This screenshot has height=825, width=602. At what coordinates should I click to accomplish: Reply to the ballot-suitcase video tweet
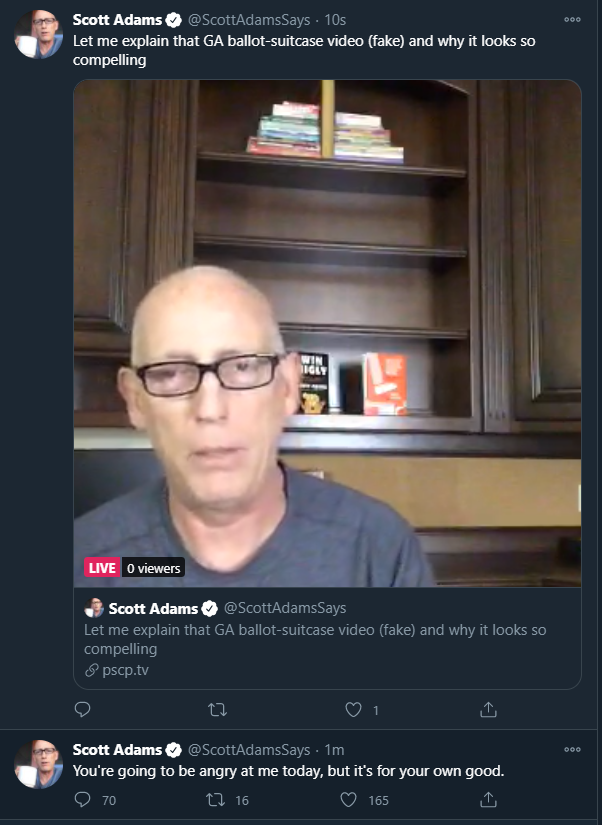(x=83, y=710)
